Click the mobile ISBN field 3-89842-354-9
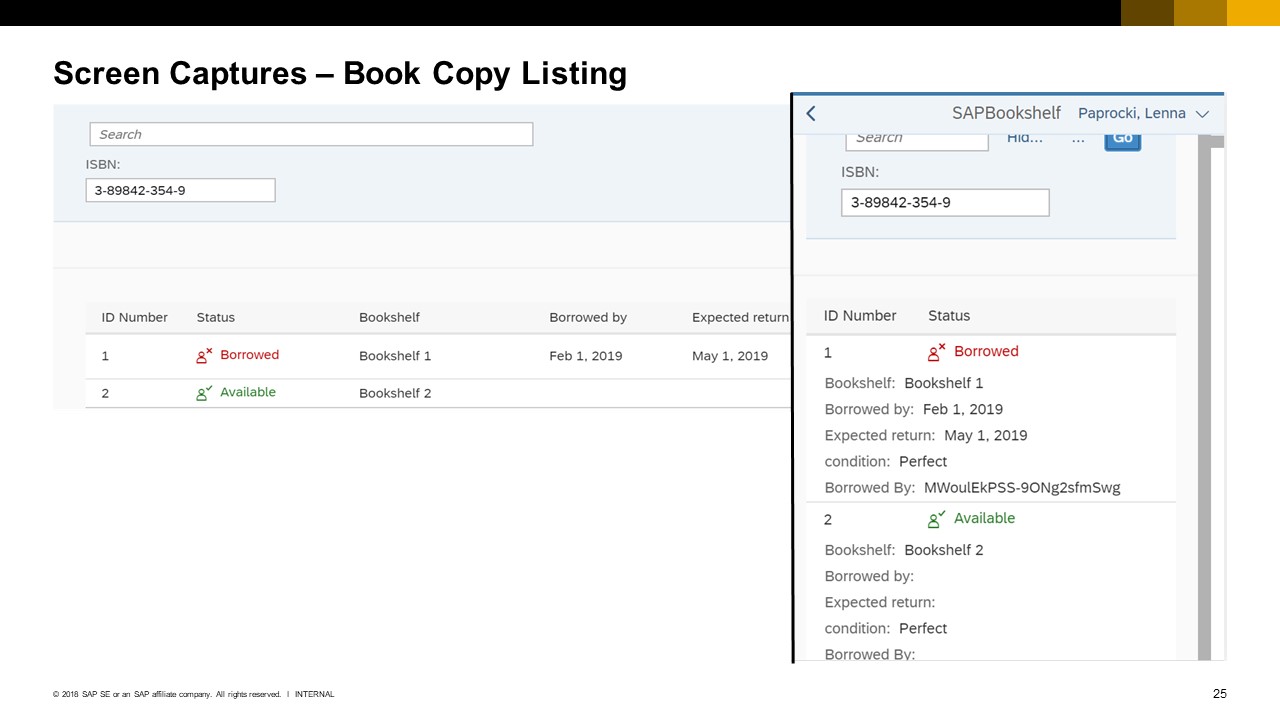Viewport: 1280px width, 720px height. [945, 202]
